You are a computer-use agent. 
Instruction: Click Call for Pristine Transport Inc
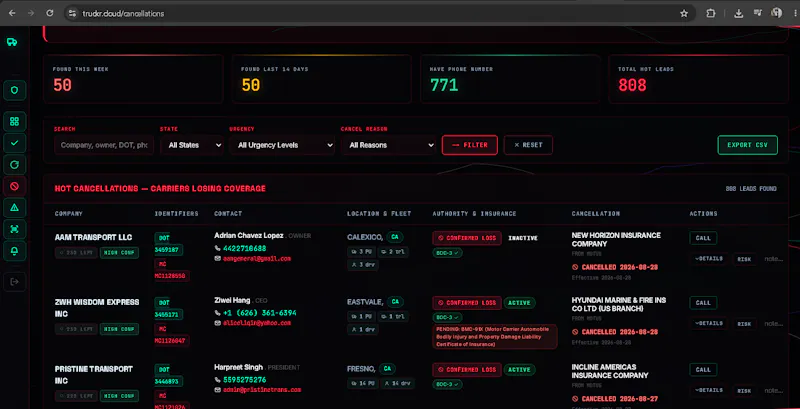(703, 370)
